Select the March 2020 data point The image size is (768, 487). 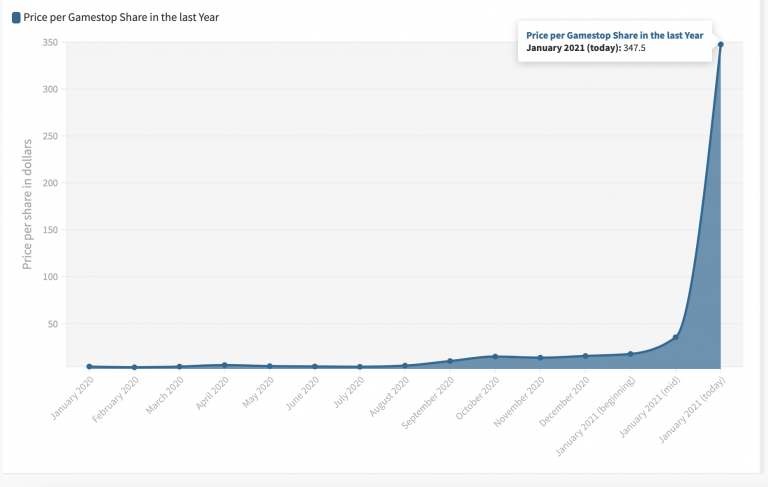pyautogui.click(x=180, y=366)
